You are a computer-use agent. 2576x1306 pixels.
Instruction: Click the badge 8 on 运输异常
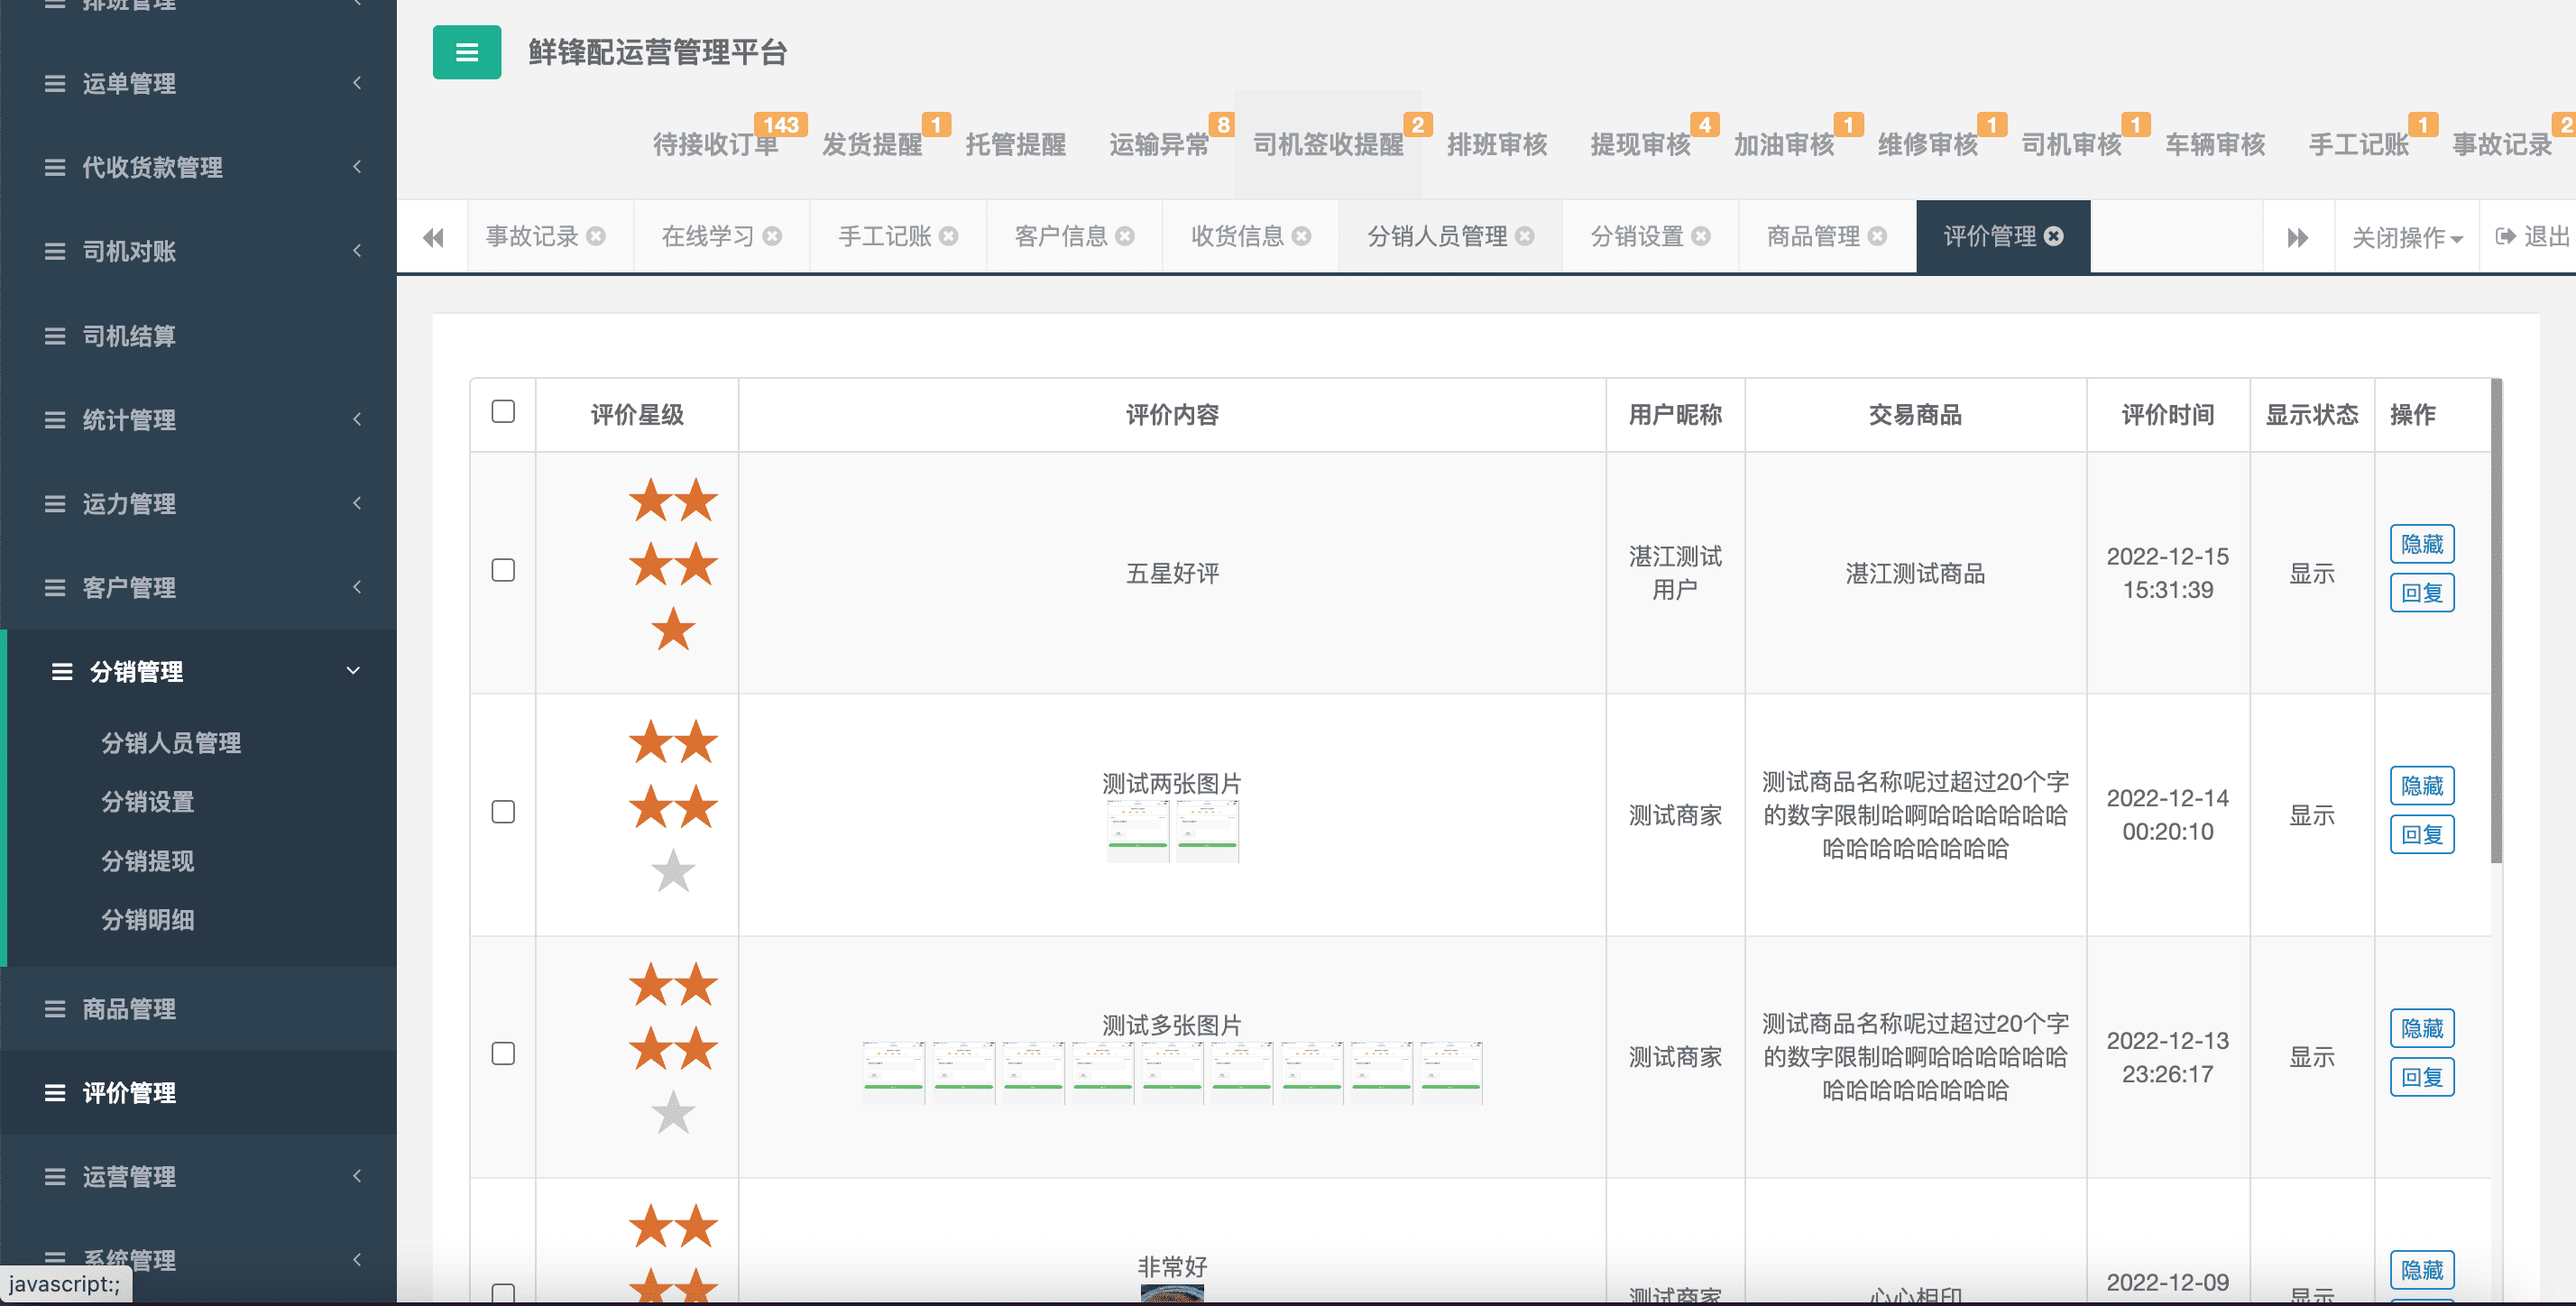1223,125
